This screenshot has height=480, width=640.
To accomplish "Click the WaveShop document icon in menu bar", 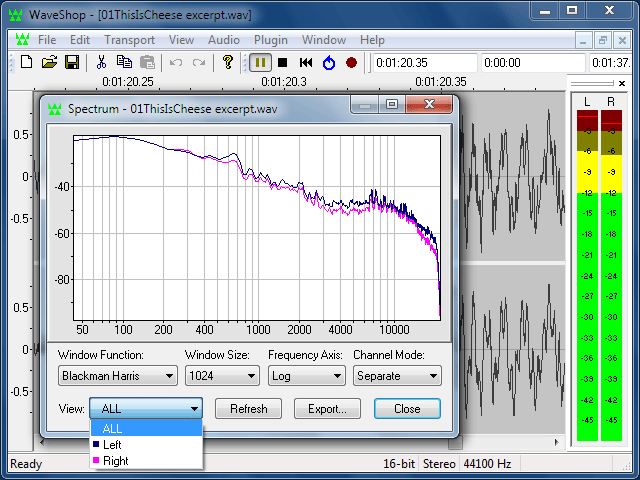I will [x=22, y=40].
